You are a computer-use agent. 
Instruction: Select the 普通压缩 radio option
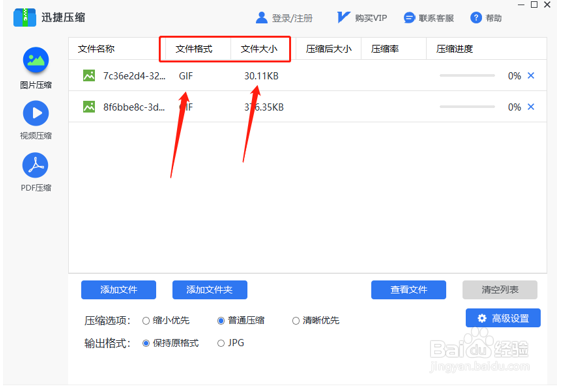tap(221, 321)
